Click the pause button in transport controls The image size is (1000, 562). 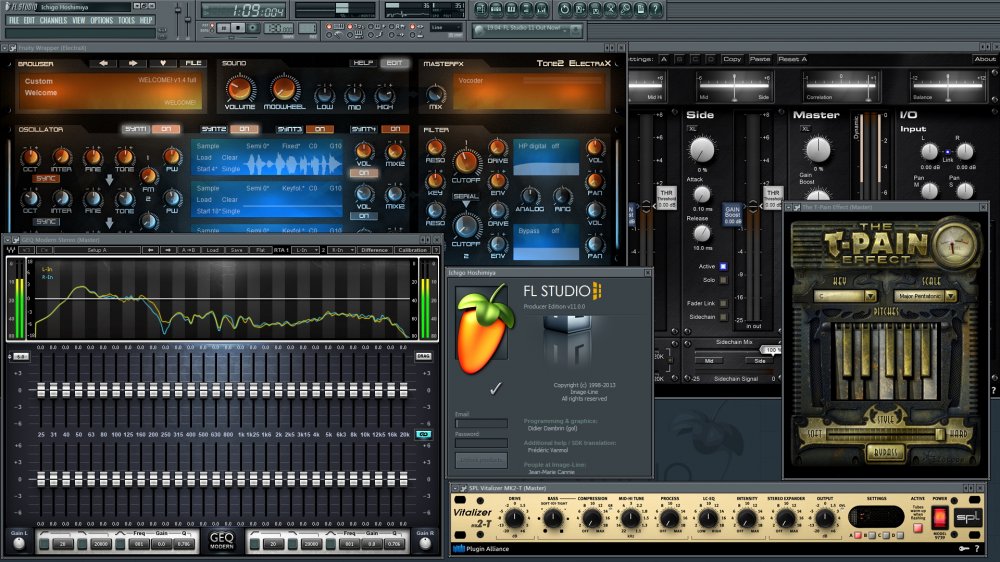click(223, 28)
